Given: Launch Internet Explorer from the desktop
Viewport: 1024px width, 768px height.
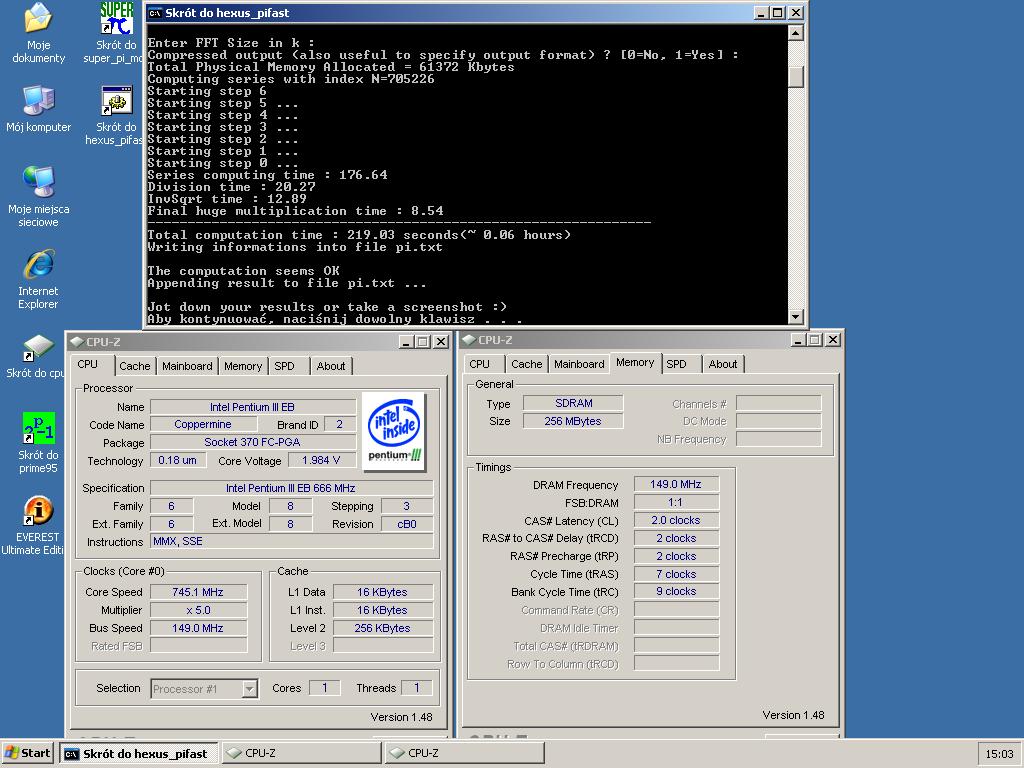Looking at the screenshot, I should pyautogui.click(x=38, y=279).
